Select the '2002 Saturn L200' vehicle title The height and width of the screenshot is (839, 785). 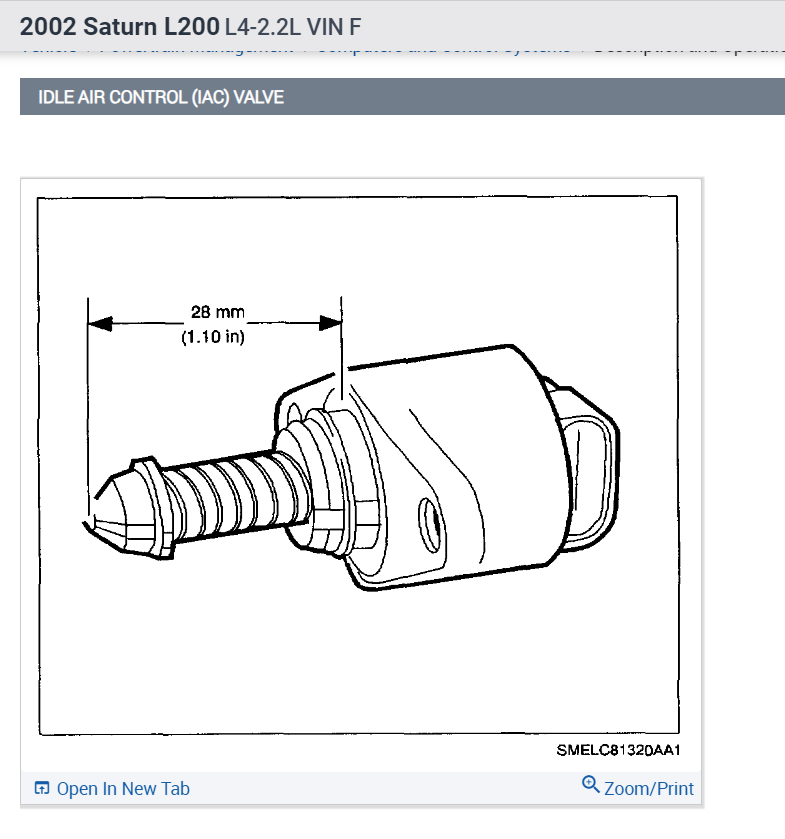(120, 27)
